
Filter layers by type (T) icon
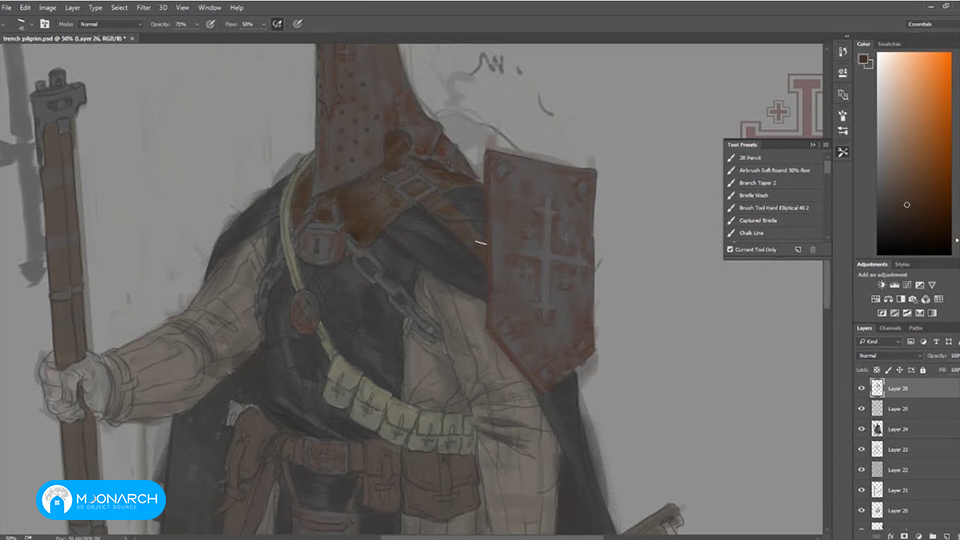tap(936, 342)
